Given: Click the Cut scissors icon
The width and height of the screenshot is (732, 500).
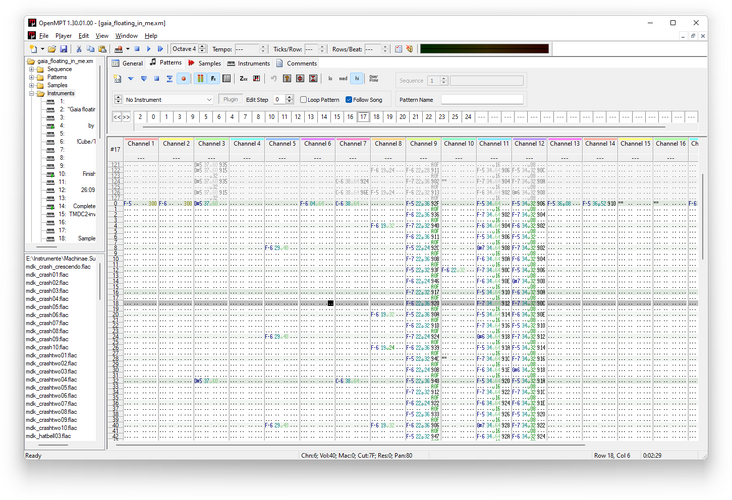Looking at the screenshot, I should [x=79, y=49].
